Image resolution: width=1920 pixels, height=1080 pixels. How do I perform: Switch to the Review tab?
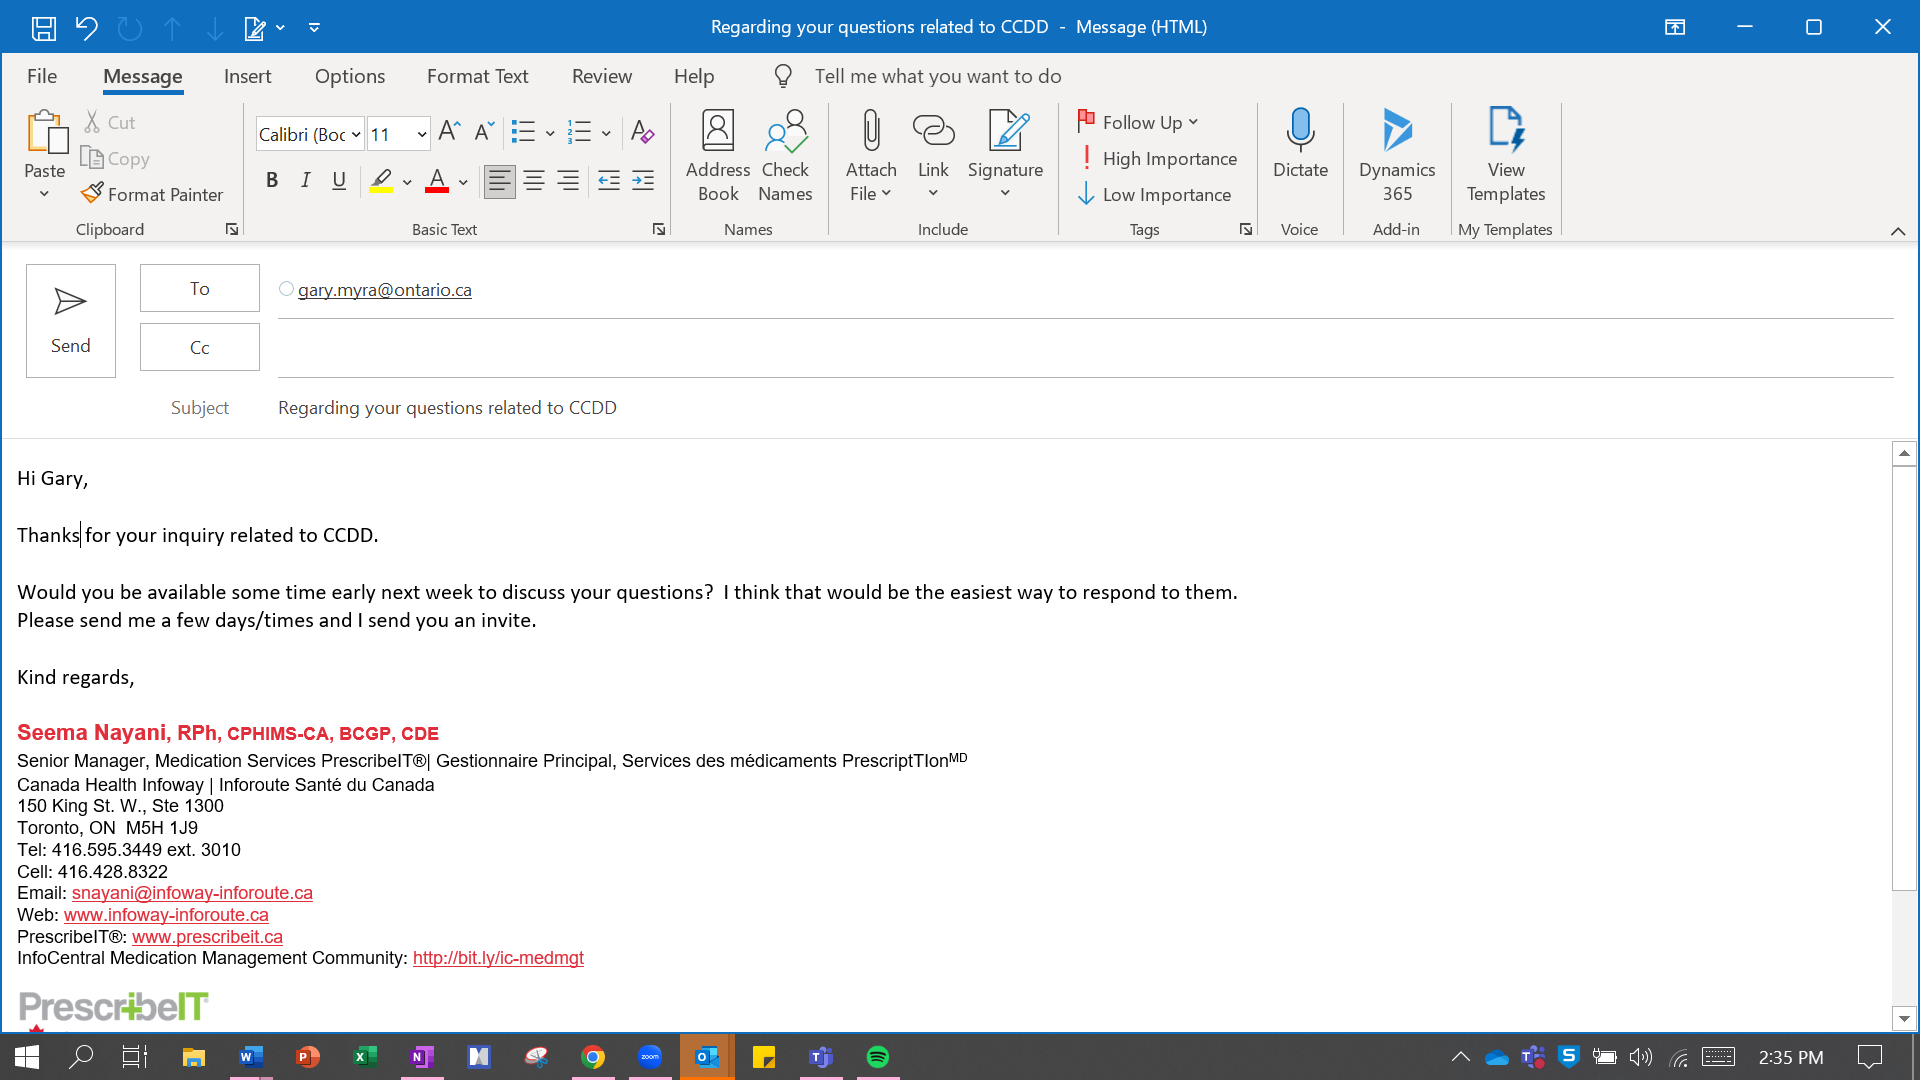tap(602, 76)
